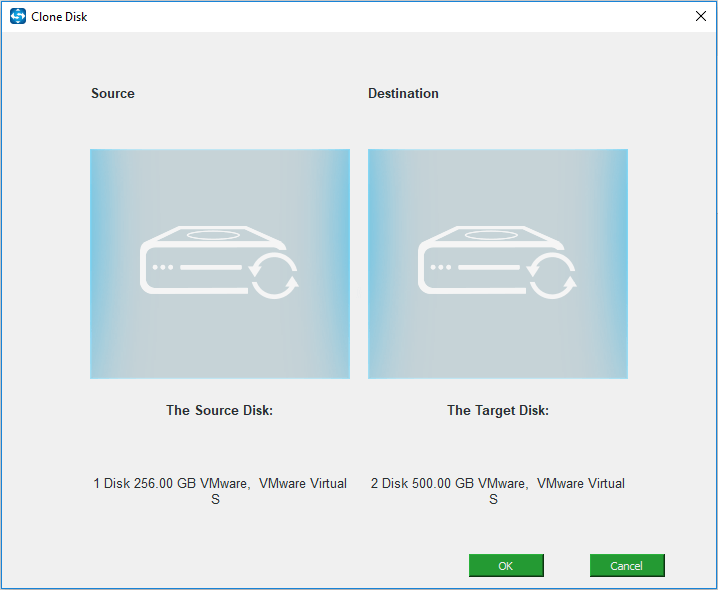Viewport: 718px width, 590px height.
Task: Click the "Destination" heading label
Action: coord(403,94)
